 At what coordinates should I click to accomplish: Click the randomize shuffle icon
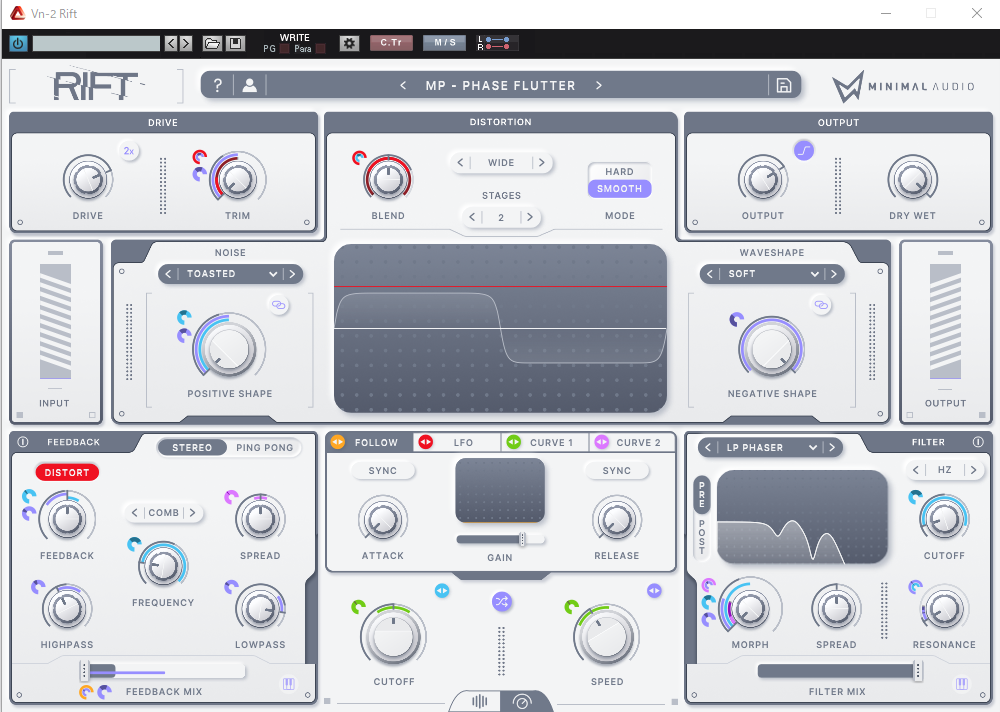502,602
